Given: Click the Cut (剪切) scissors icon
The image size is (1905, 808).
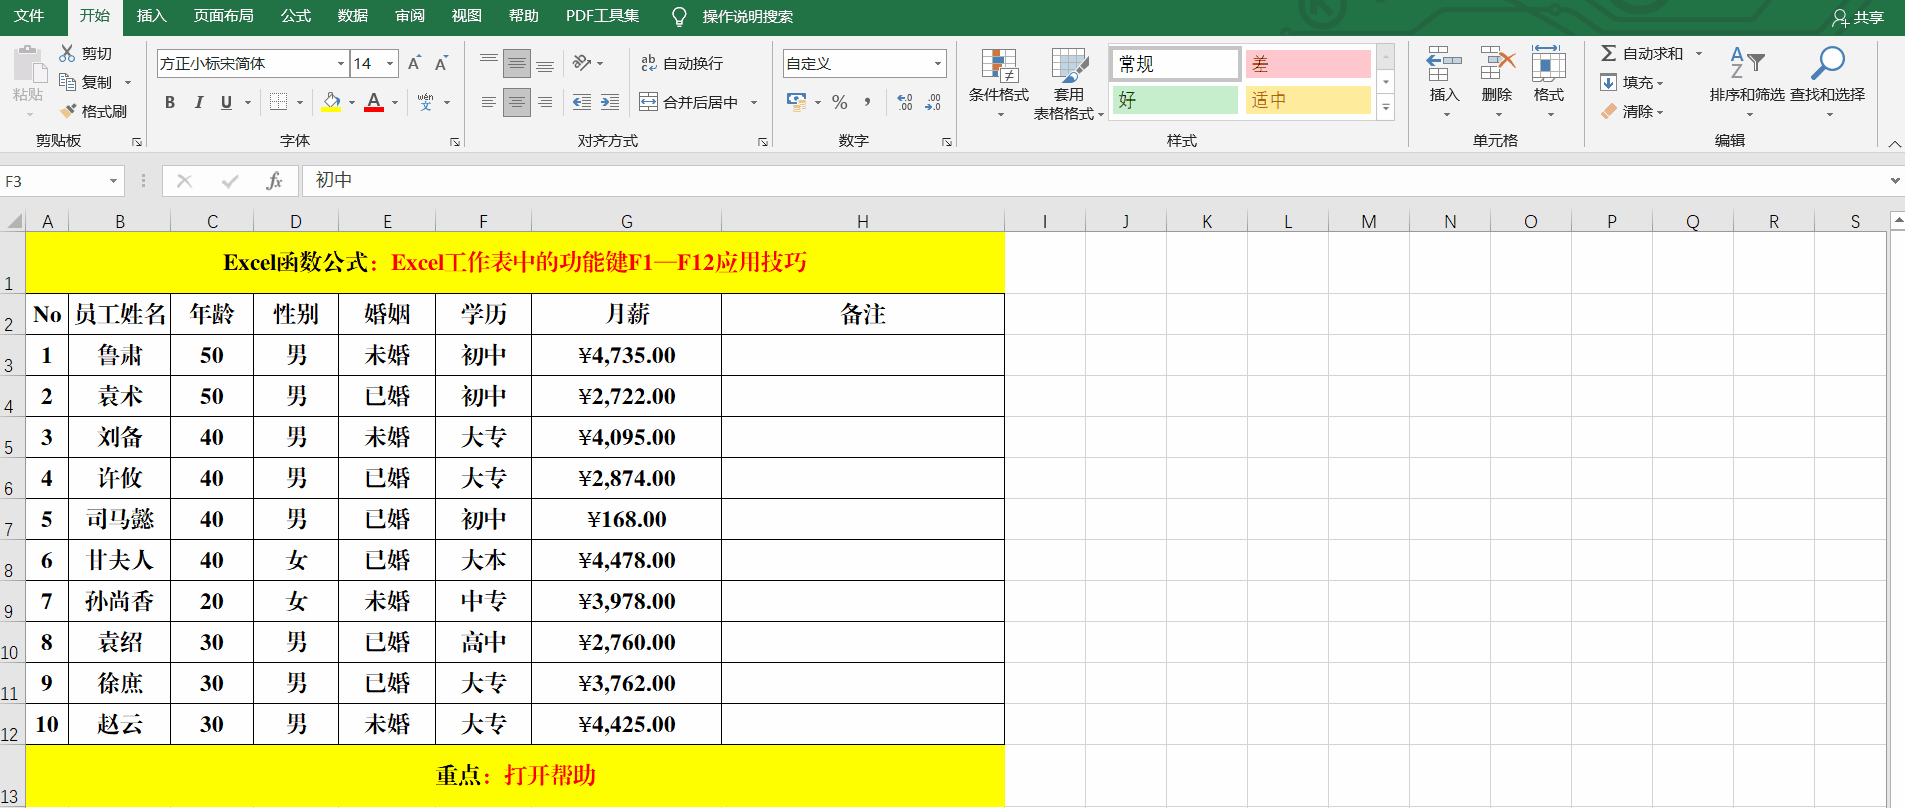Looking at the screenshot, I should (x=67, y=53).
